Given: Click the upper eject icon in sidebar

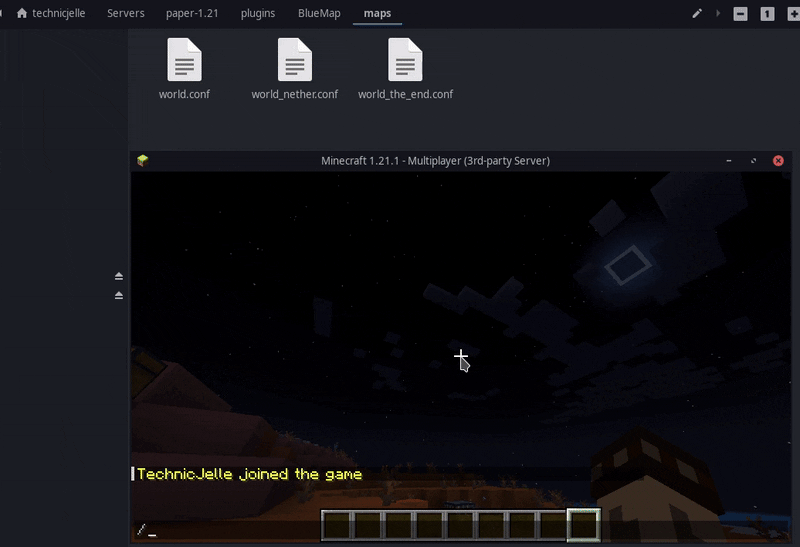Looking at the screenshot, I should [119, 276].
